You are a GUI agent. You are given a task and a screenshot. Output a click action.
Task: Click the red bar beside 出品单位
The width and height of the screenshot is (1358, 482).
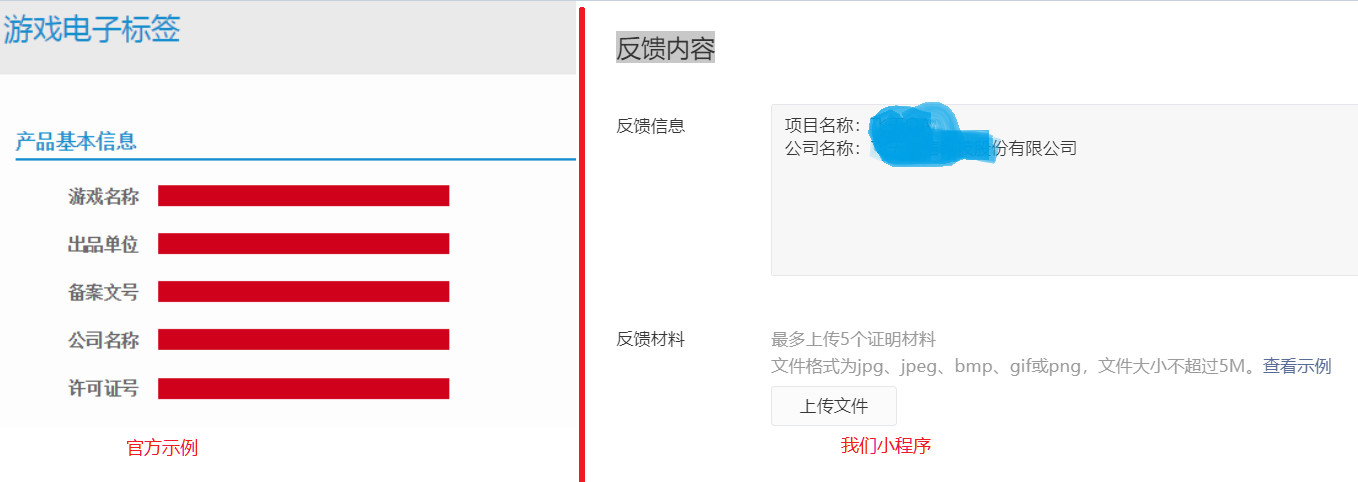pyautogui.click(x=303, y=244)
